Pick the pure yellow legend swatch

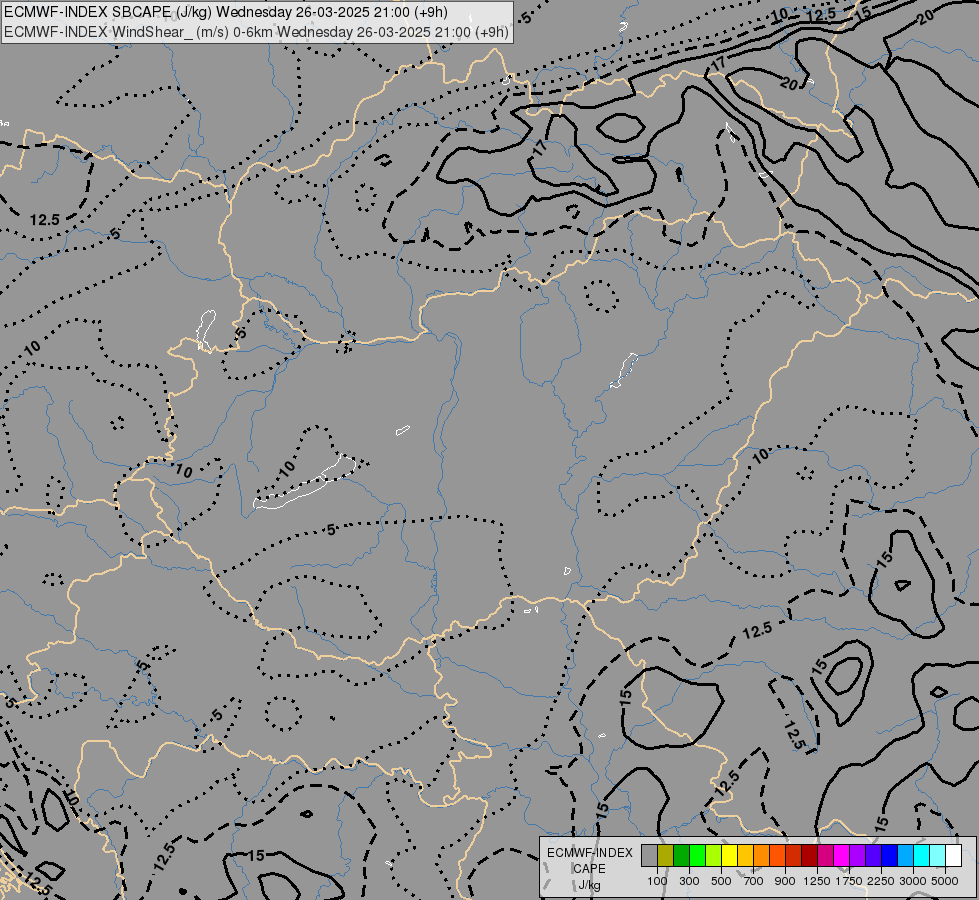[x=730, y=856]
